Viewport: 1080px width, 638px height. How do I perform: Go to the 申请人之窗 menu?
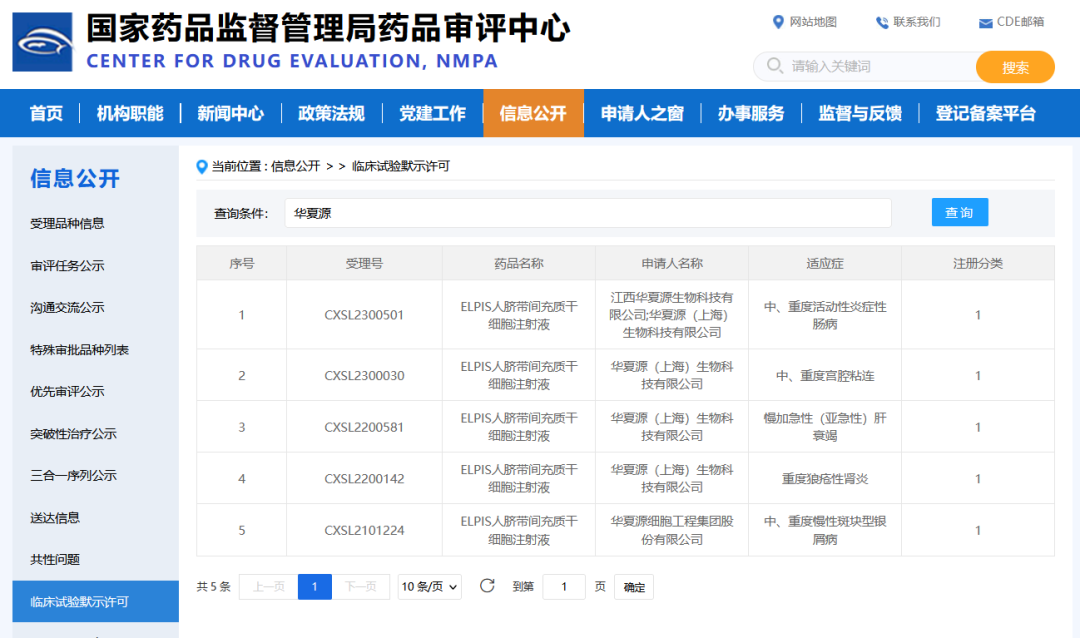click(642, 113)
